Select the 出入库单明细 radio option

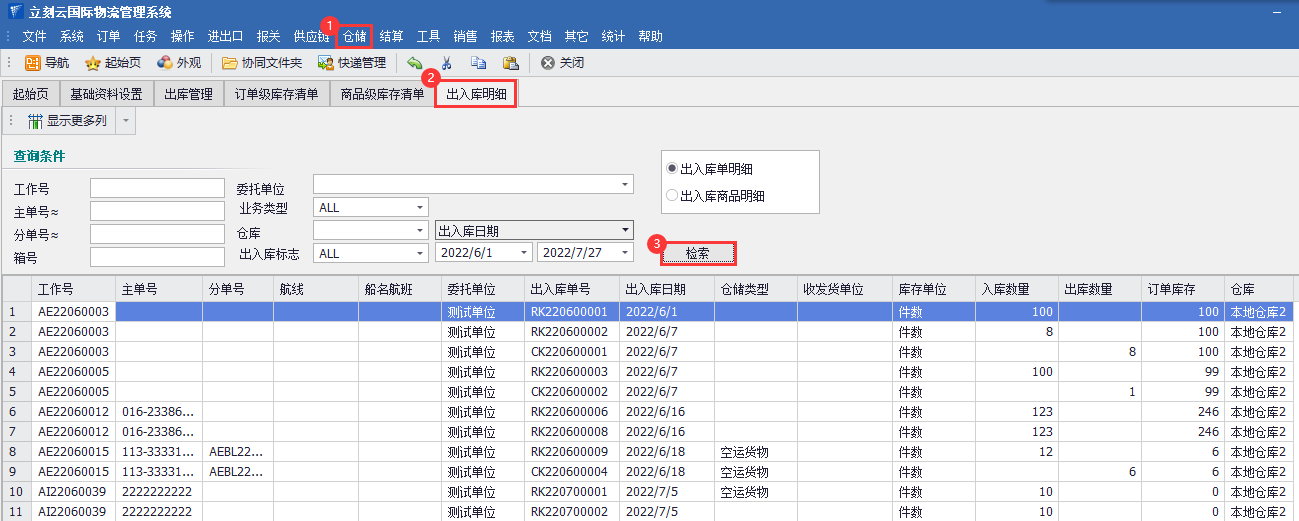tap(673, 169)
